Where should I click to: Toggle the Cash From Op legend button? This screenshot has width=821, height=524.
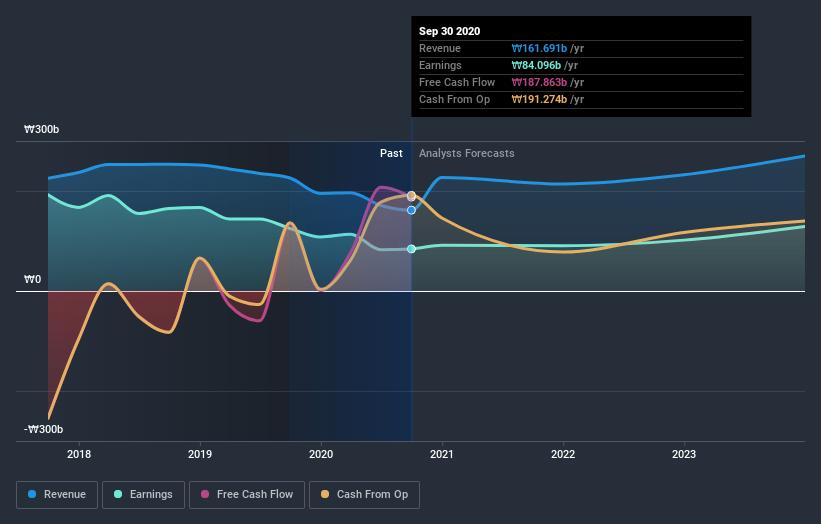364,495
